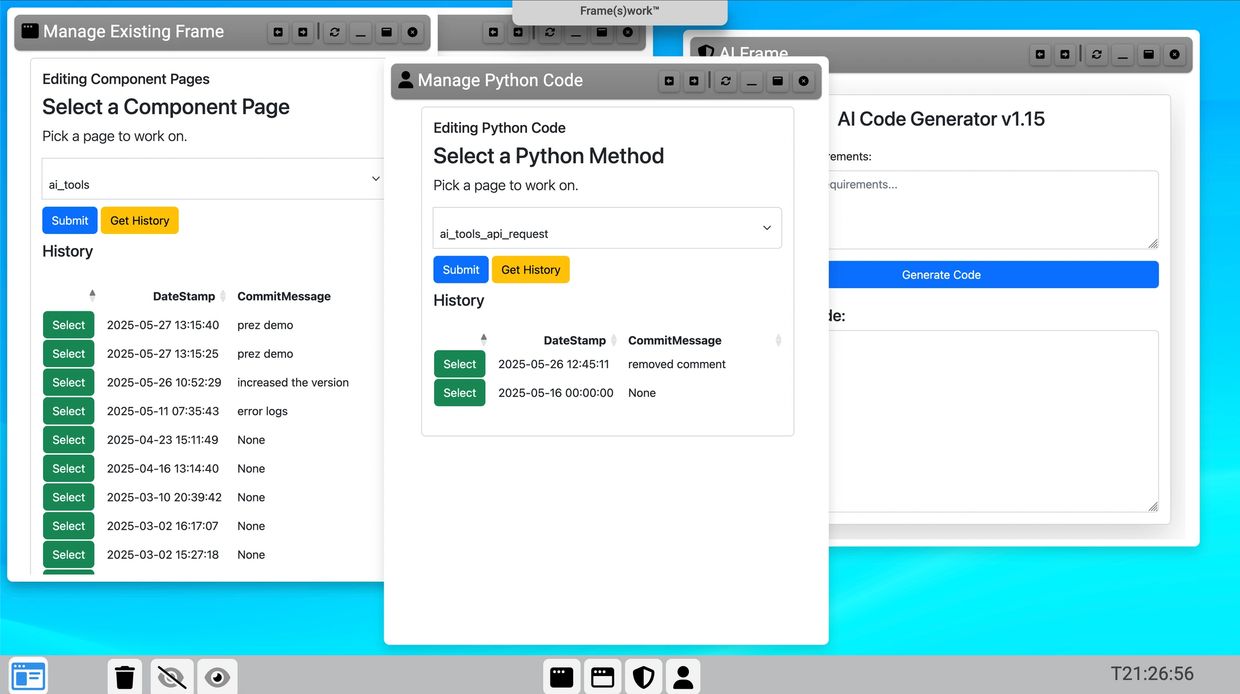Click refresh icon in Manage Python Code titlebar

726,81
